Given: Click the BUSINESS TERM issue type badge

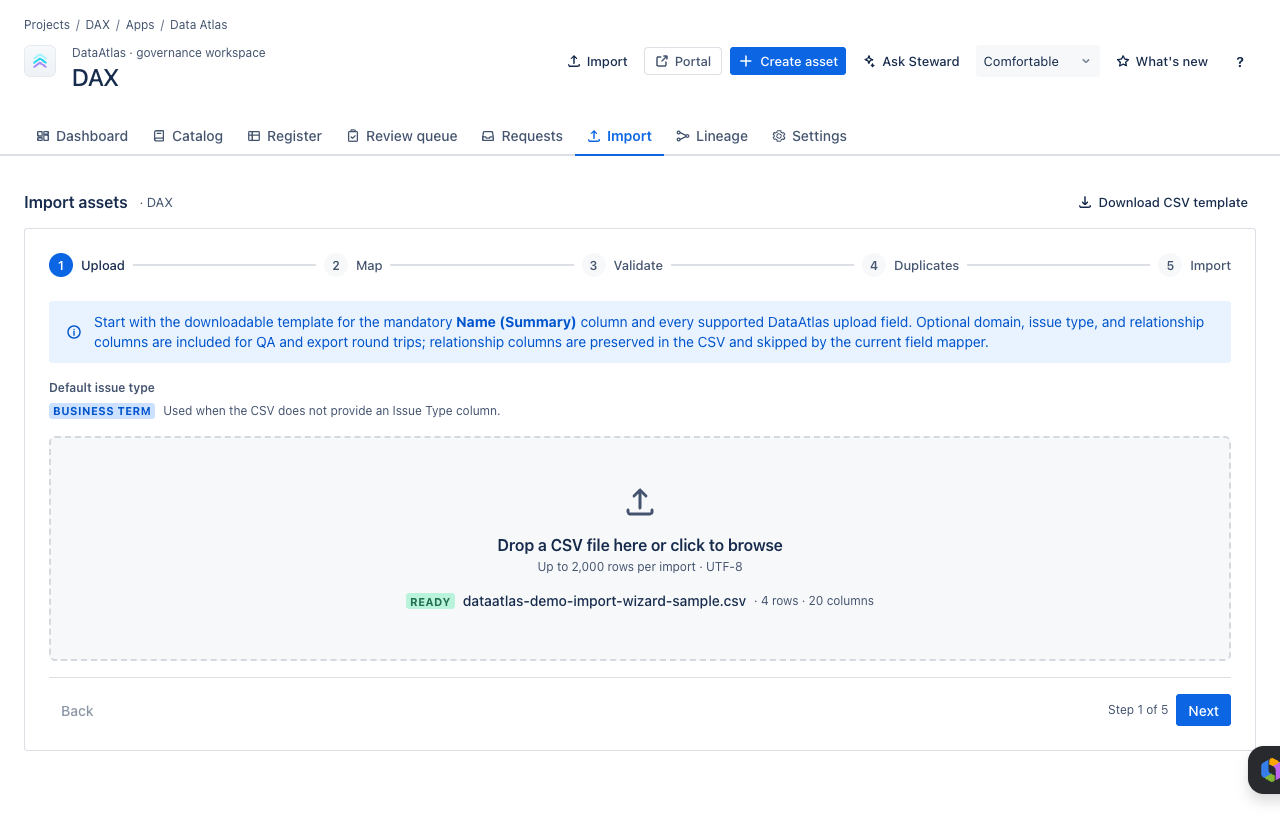Looking at the screenshot, I should click(102, 411).
